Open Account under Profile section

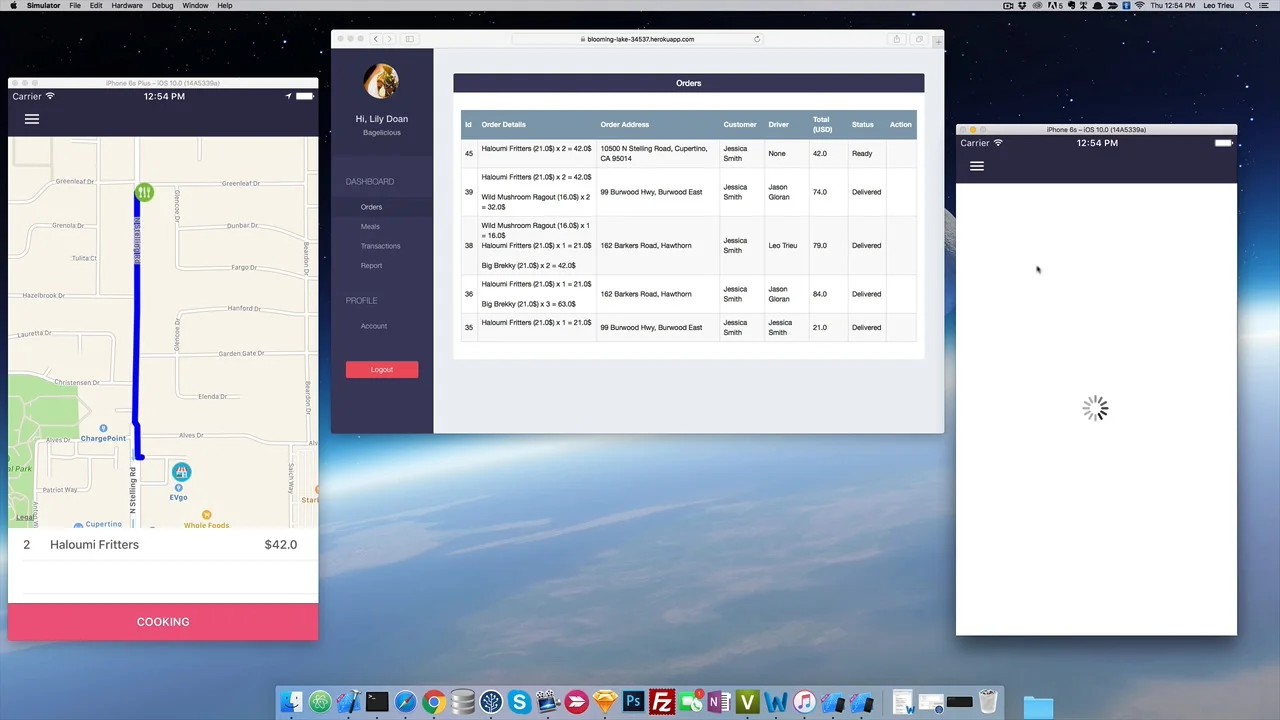click(x=373, y=326)
